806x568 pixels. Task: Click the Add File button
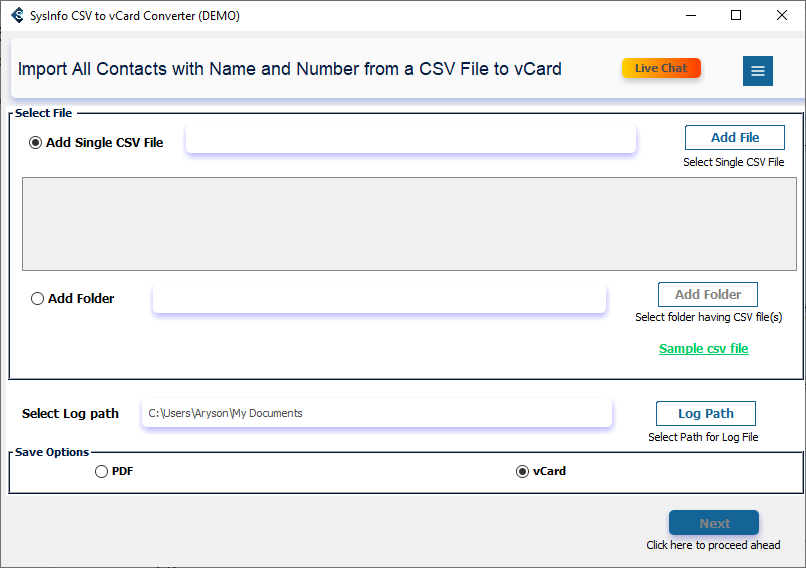click(734, 138)
